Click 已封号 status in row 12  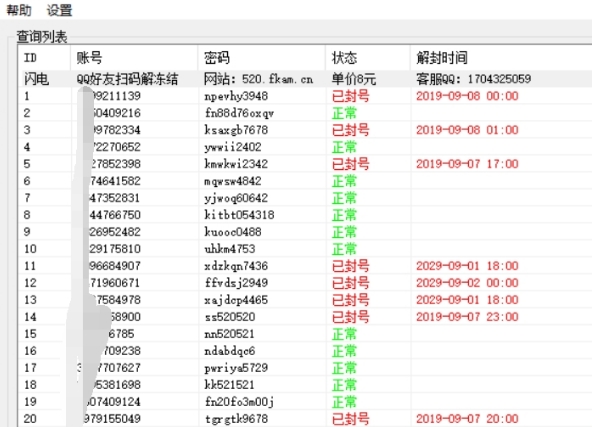click(350, 283)
